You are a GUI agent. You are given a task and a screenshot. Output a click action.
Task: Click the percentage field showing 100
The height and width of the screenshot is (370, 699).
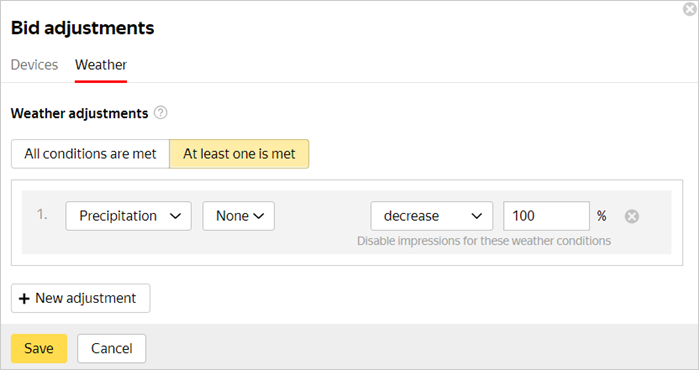[547, 216]
